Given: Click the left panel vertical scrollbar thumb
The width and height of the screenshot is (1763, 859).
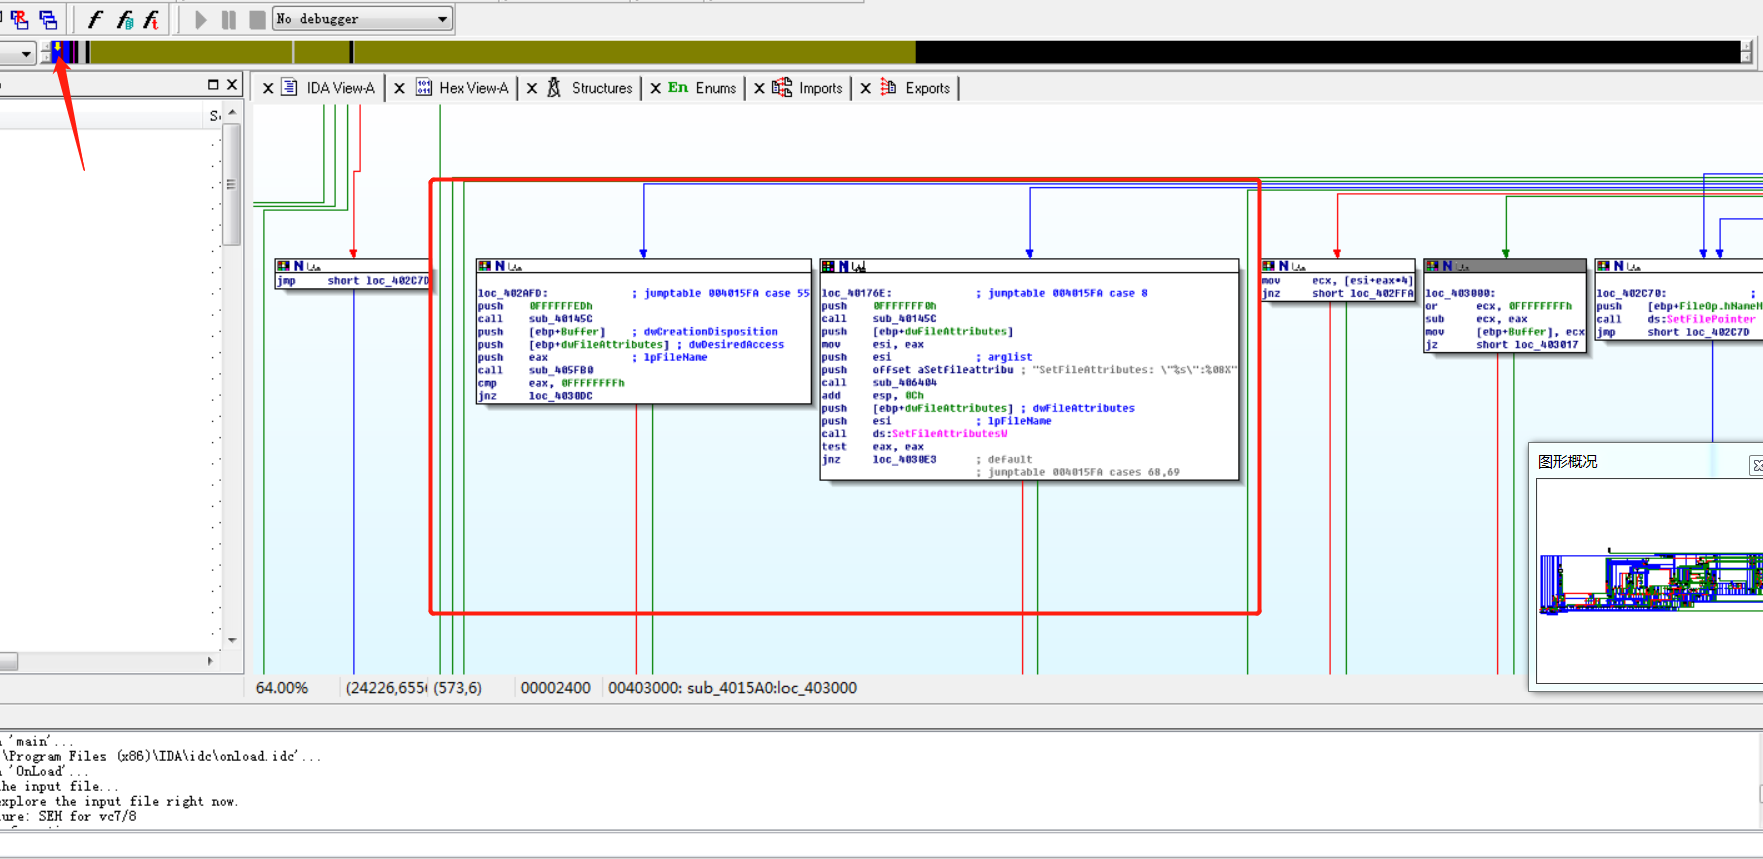Looking at the screenshot, I should [x=232, y=184].
